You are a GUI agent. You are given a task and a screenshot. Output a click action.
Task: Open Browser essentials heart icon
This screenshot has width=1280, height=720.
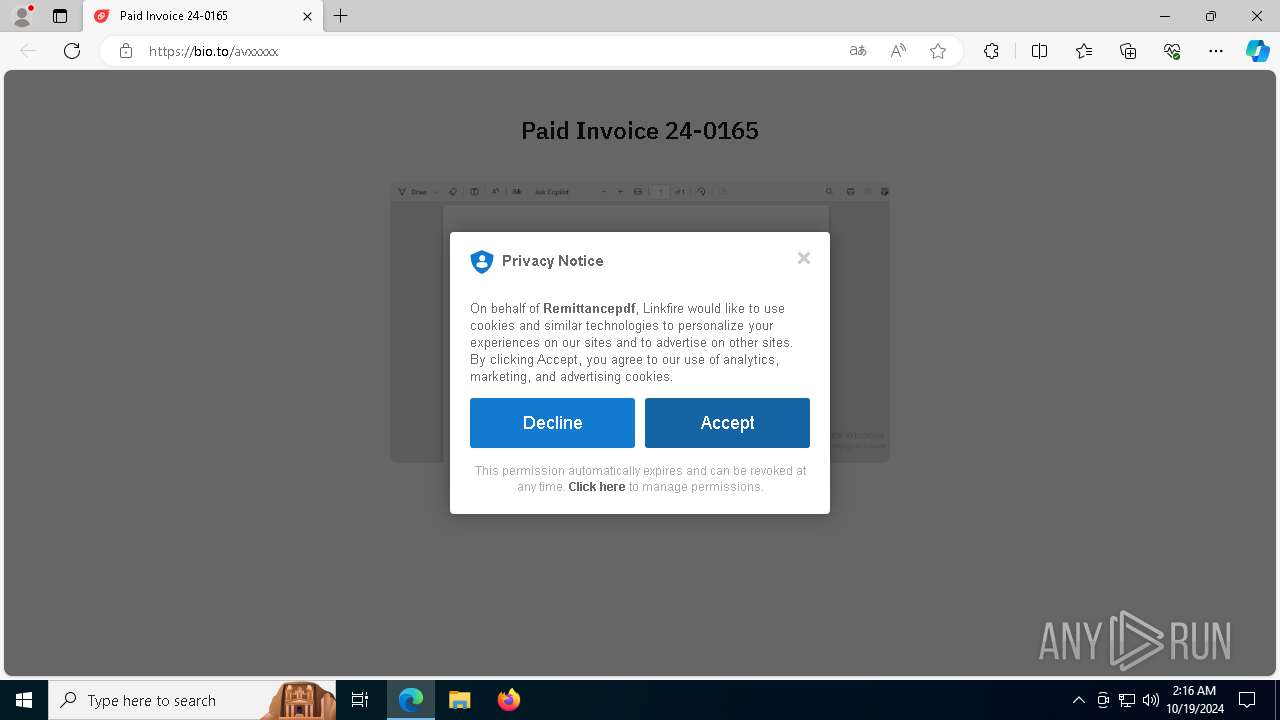(1172, 51)
